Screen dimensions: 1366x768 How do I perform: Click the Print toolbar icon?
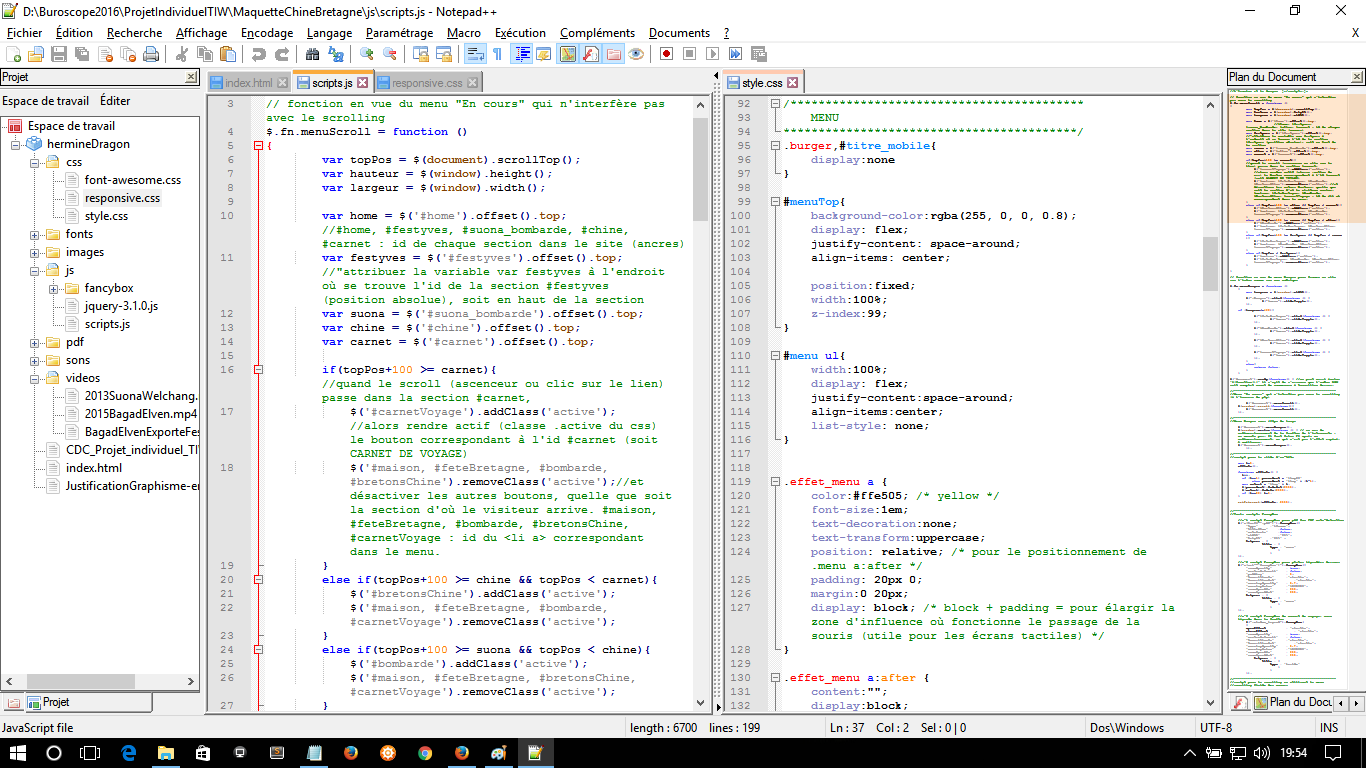point(151,54)
